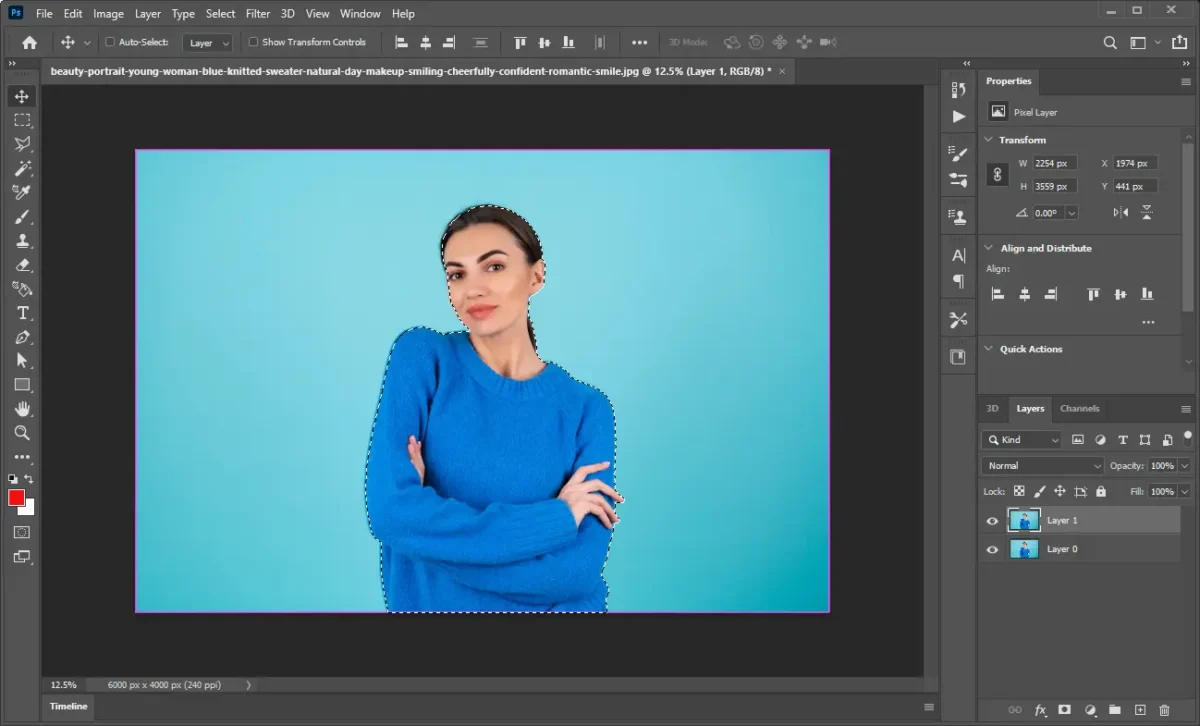Enable Show Transform Controls checkbox
The width and height of the screenshot is (1200, 726).
[x=253, y=42]
